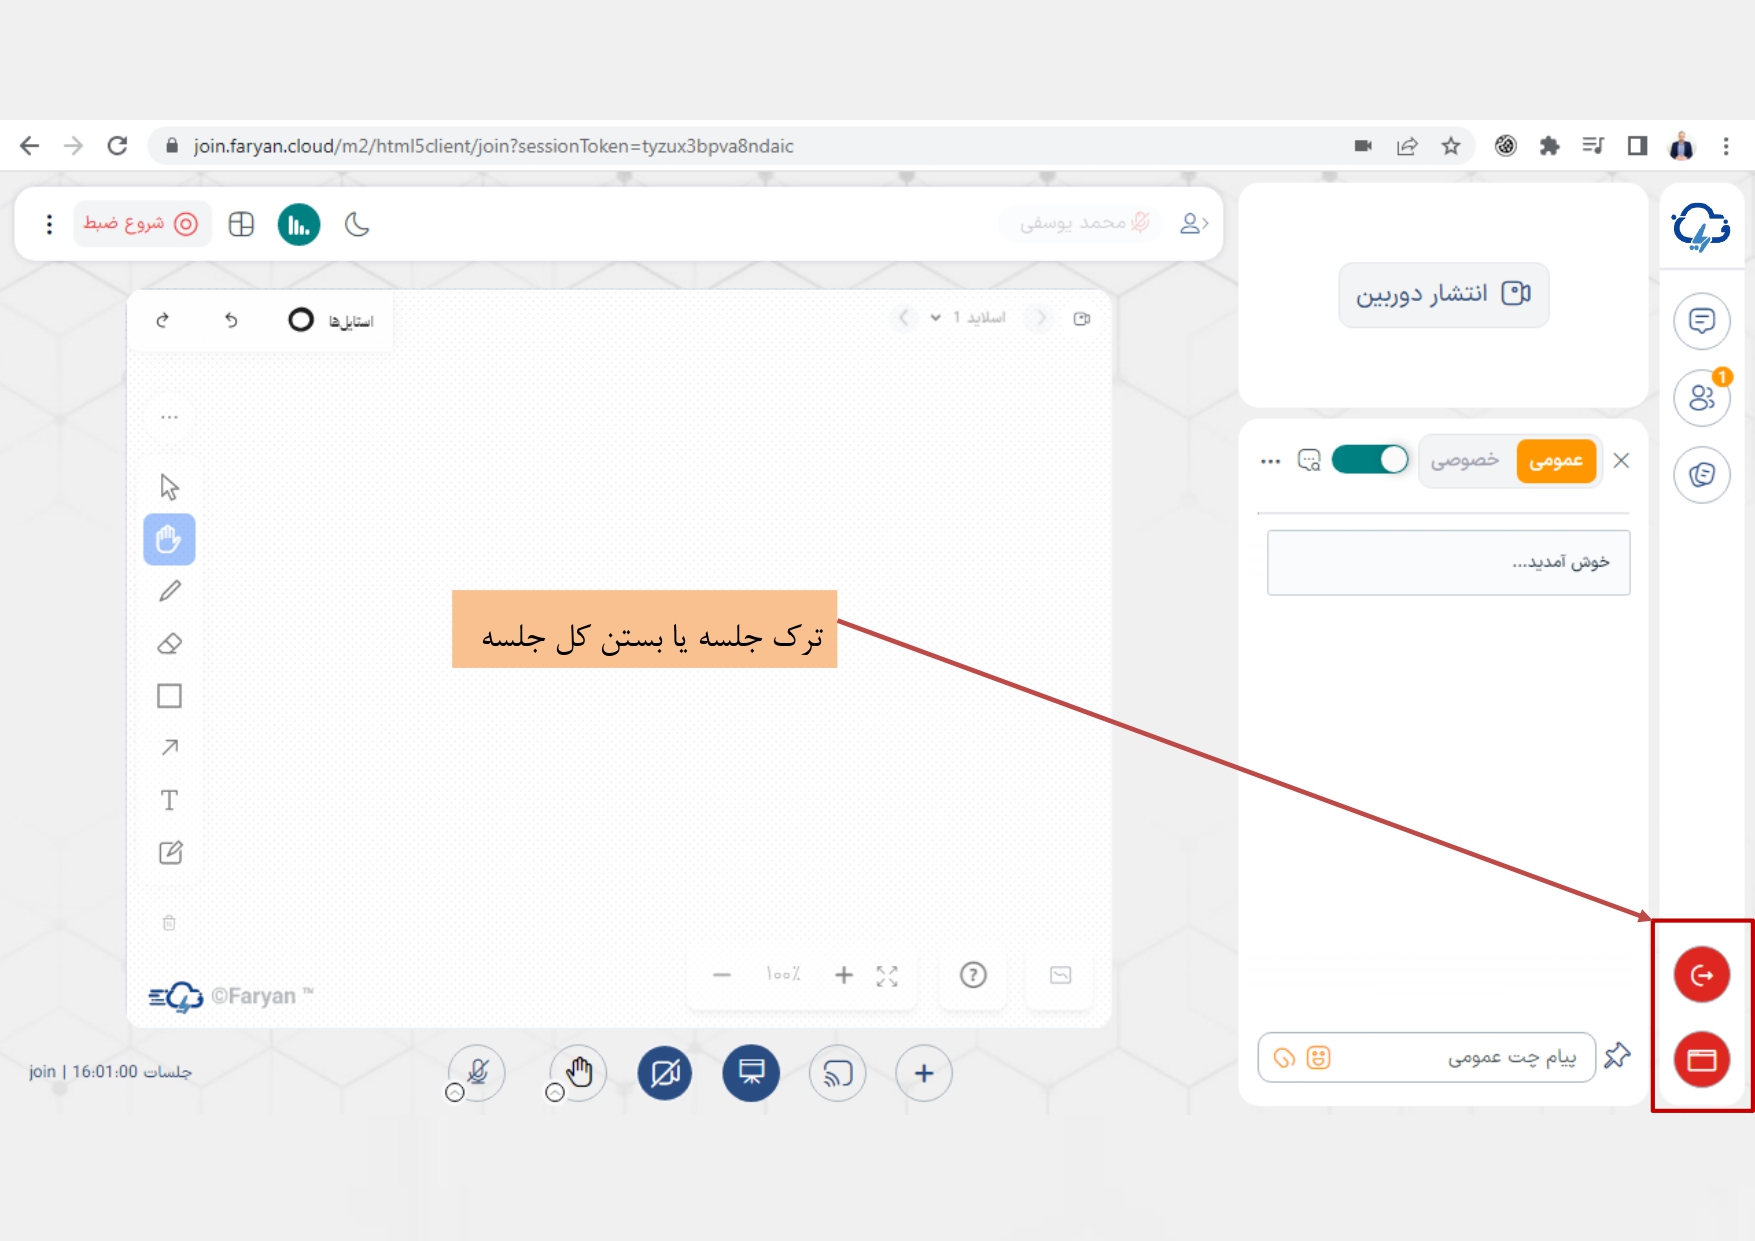Toggle dark mode moon icon
This screenshot has width=1755, height=1241.
(357, 225)
